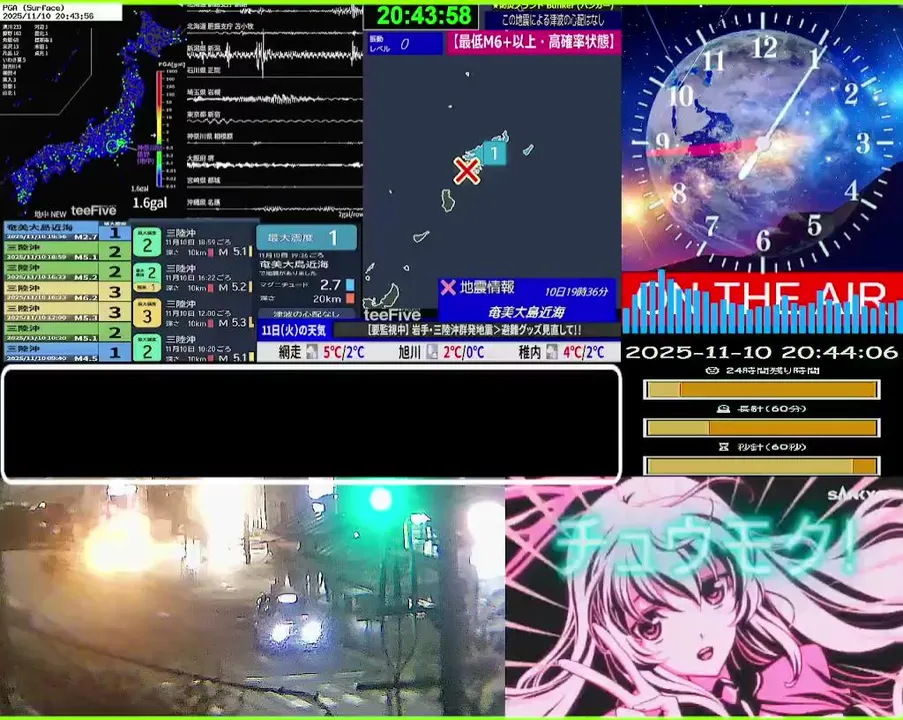903x720 pixels.
Task: Click green intensity 2 badge of 18:59 card
Action: coord(147,242)
